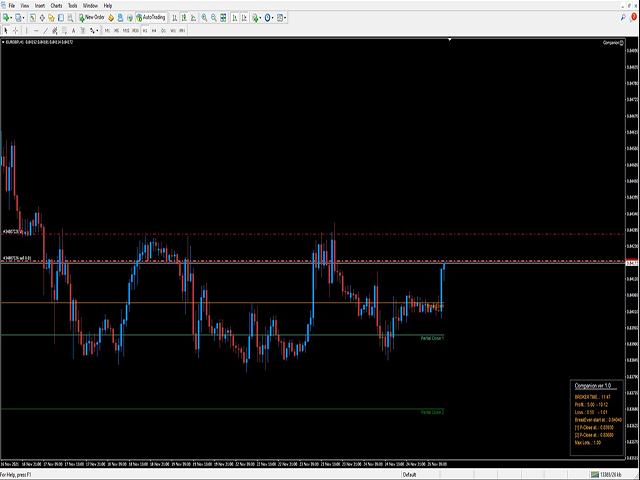
Task: Switch to M30 timeframe
Action: point(135,31)
